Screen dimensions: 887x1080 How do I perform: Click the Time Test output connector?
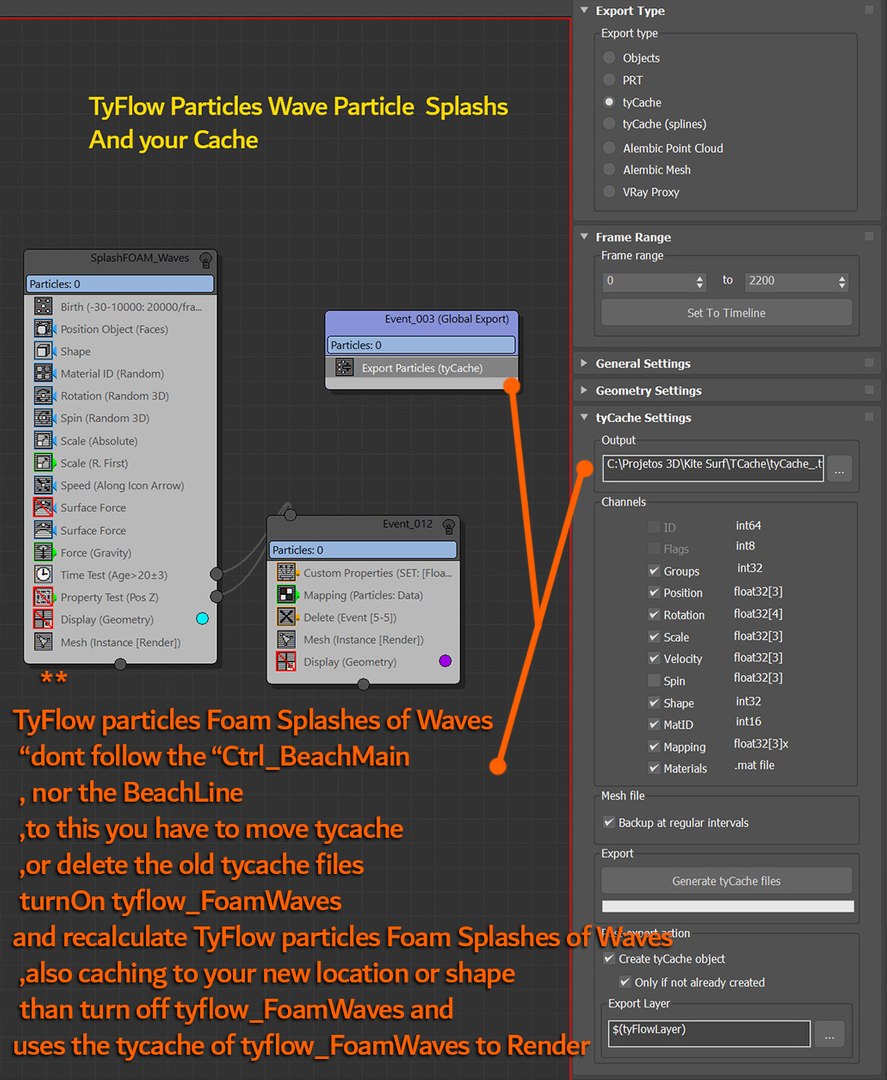click(x=216, y=574)
